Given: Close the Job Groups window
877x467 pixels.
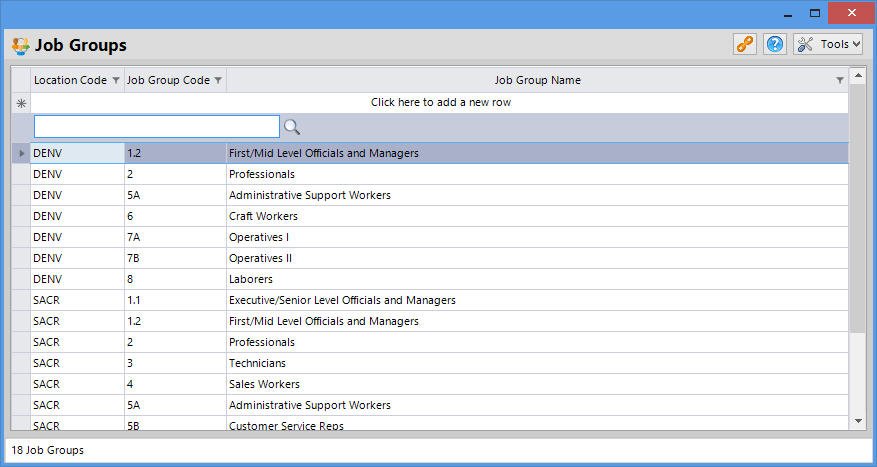Looking at the screenshot, I should point(851,13).
